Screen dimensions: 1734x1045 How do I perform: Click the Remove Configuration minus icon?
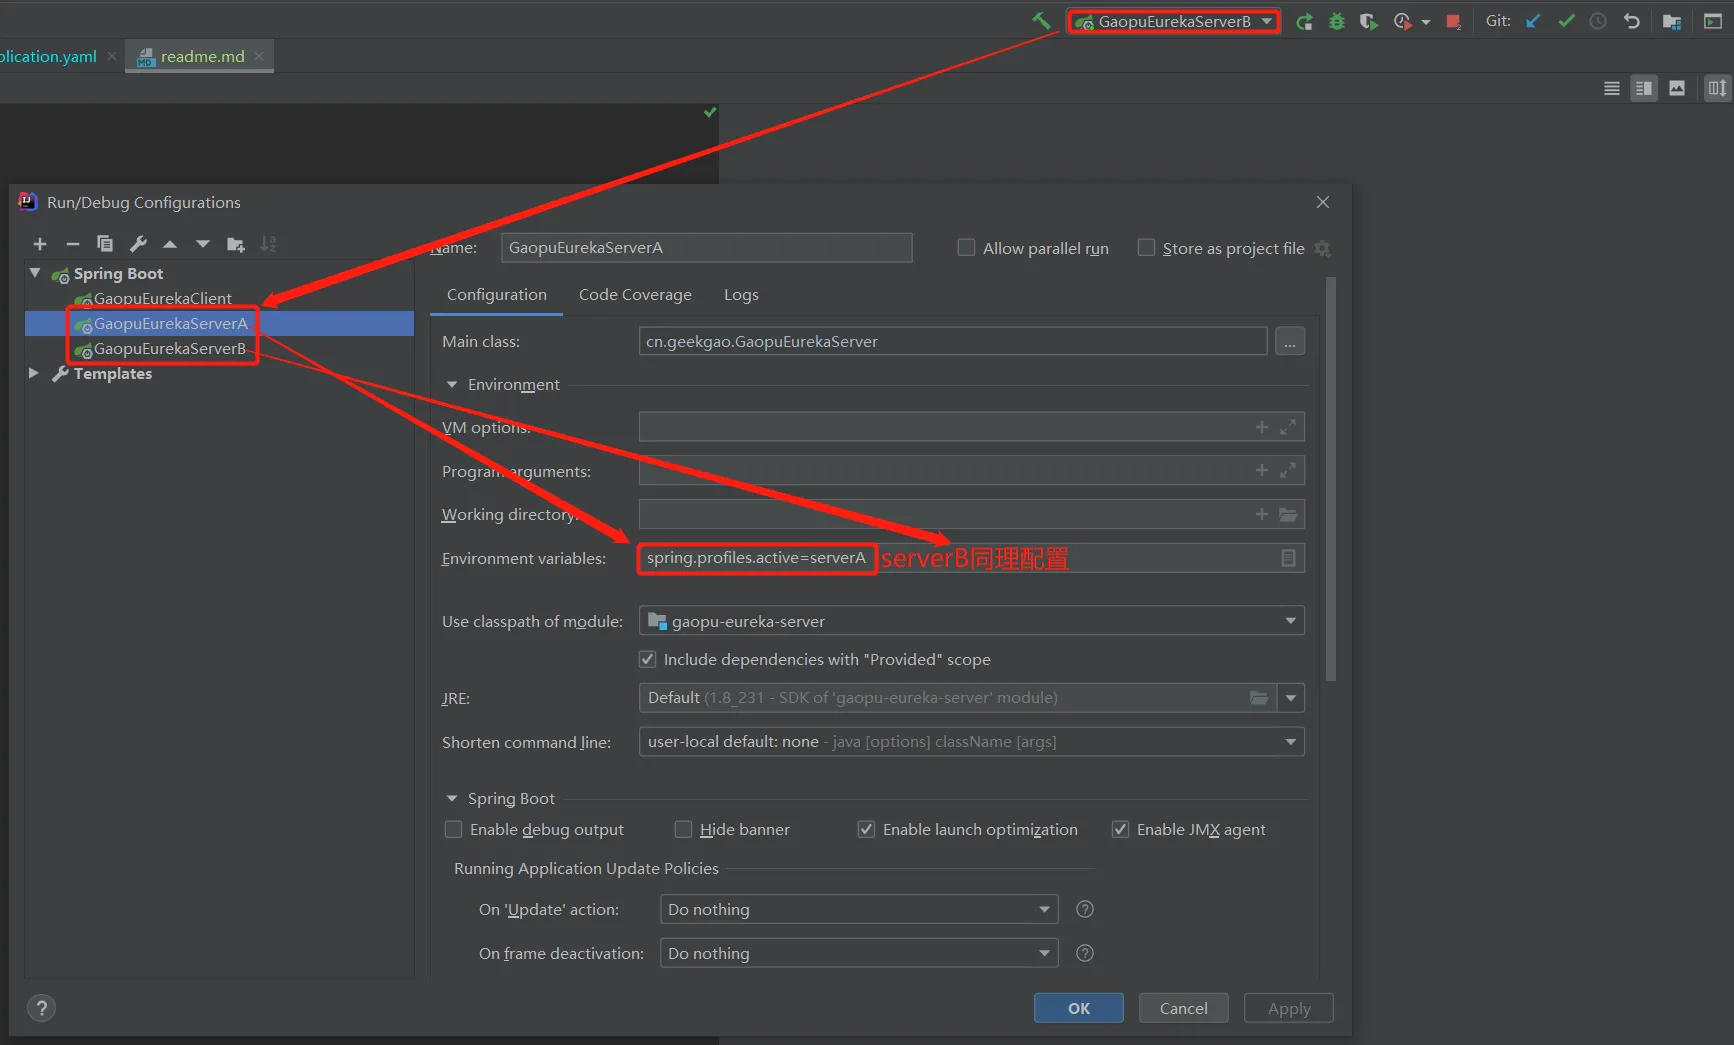click(72, 244)
